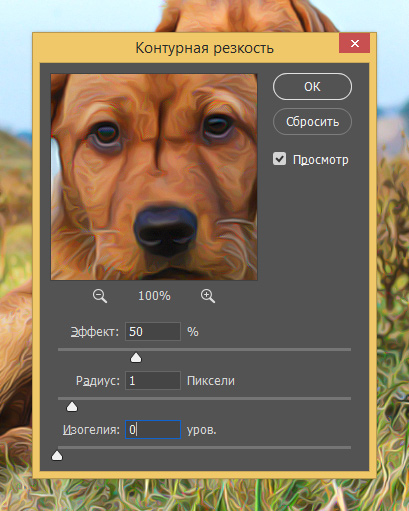409x511 pixels.
Task: Click the Радиус label text
Action: coord(98,381)
